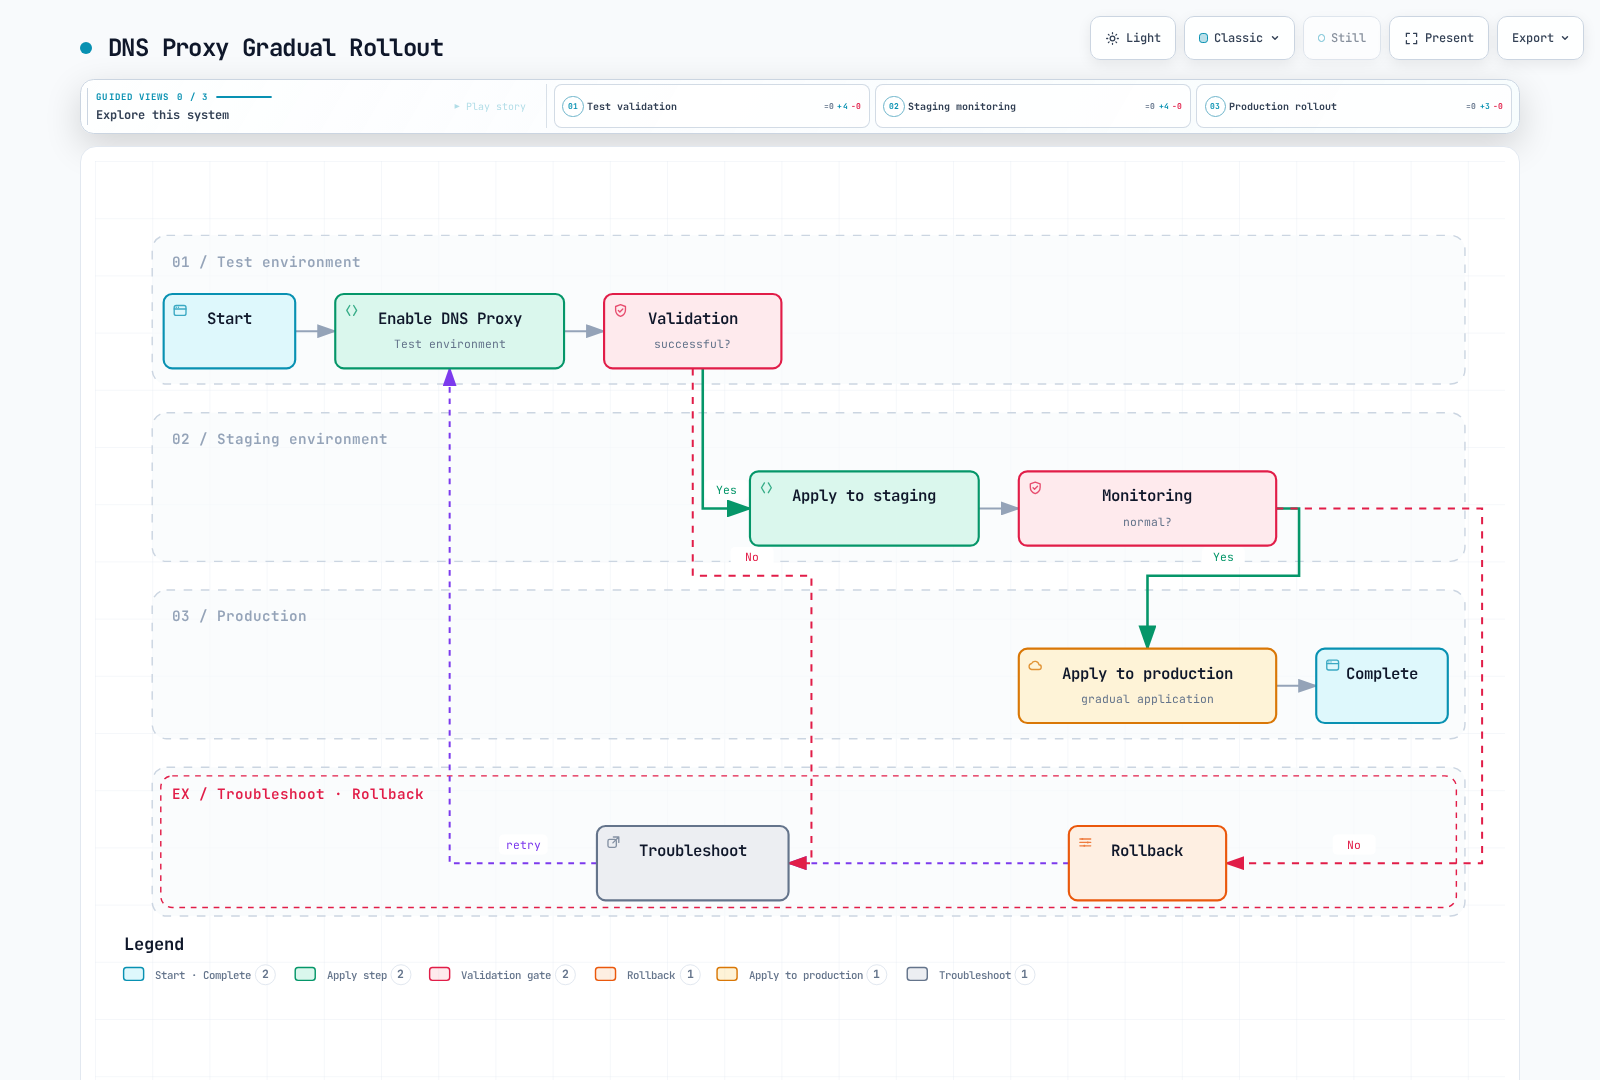Click the "DNS Proxy Gradual Rollout" title
This screenshot has width=1600, height=1080.
pos(276,48)
